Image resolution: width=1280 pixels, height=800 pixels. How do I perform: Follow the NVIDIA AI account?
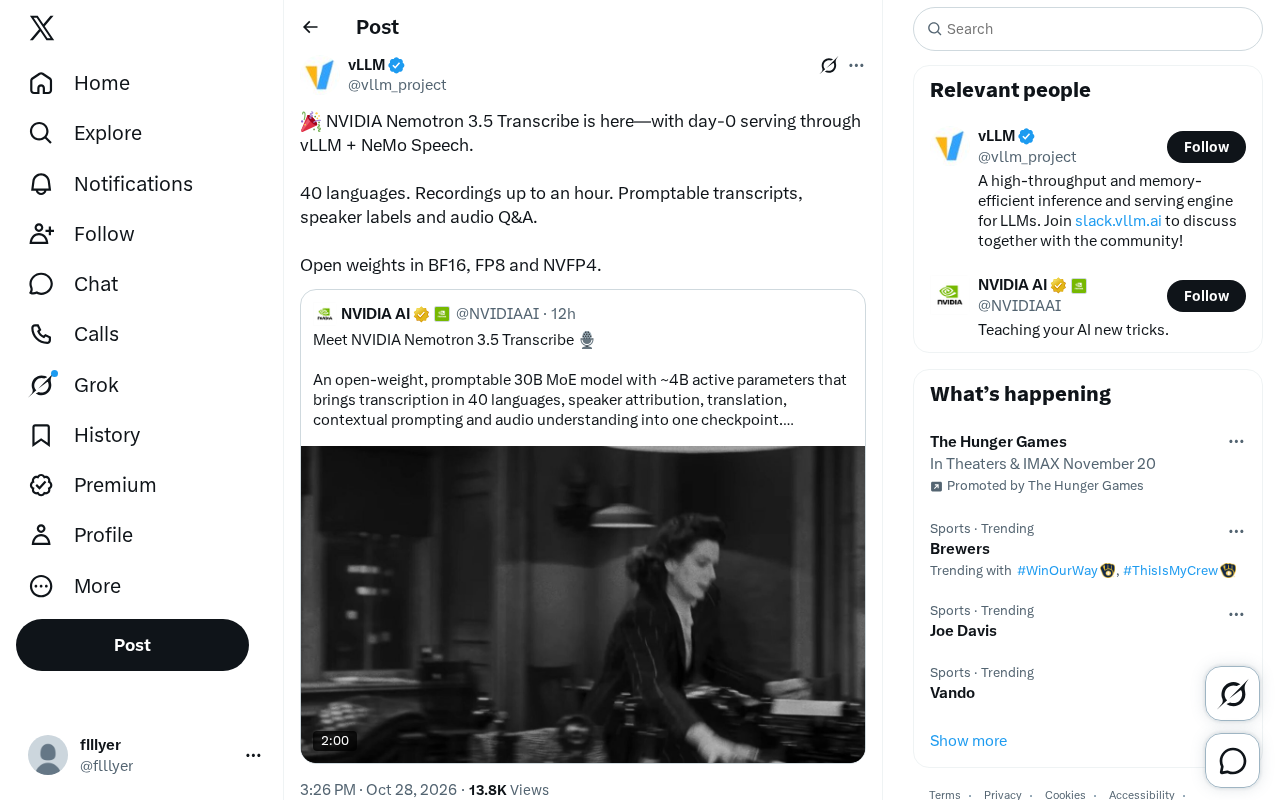tap(1206, 296)
